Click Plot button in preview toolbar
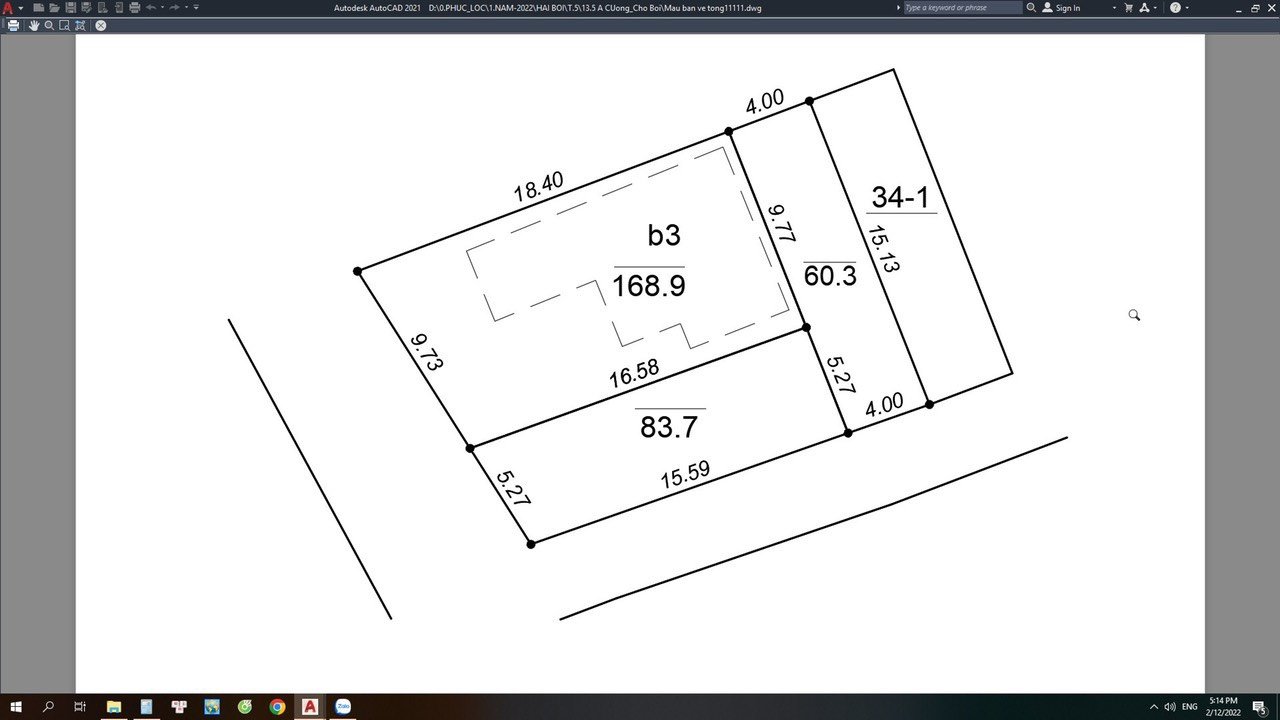 [x=13, y=25]
